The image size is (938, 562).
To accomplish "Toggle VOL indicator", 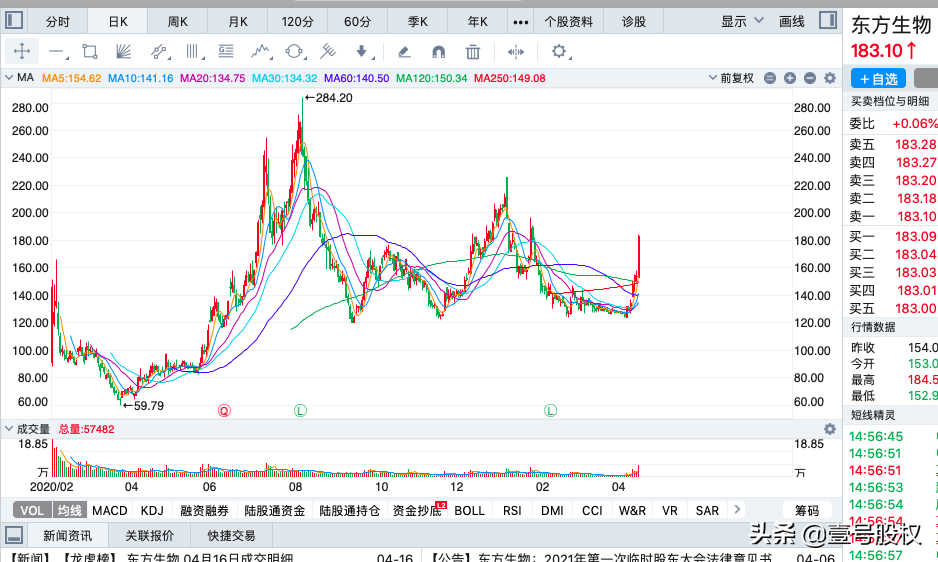I will [32, 510].
